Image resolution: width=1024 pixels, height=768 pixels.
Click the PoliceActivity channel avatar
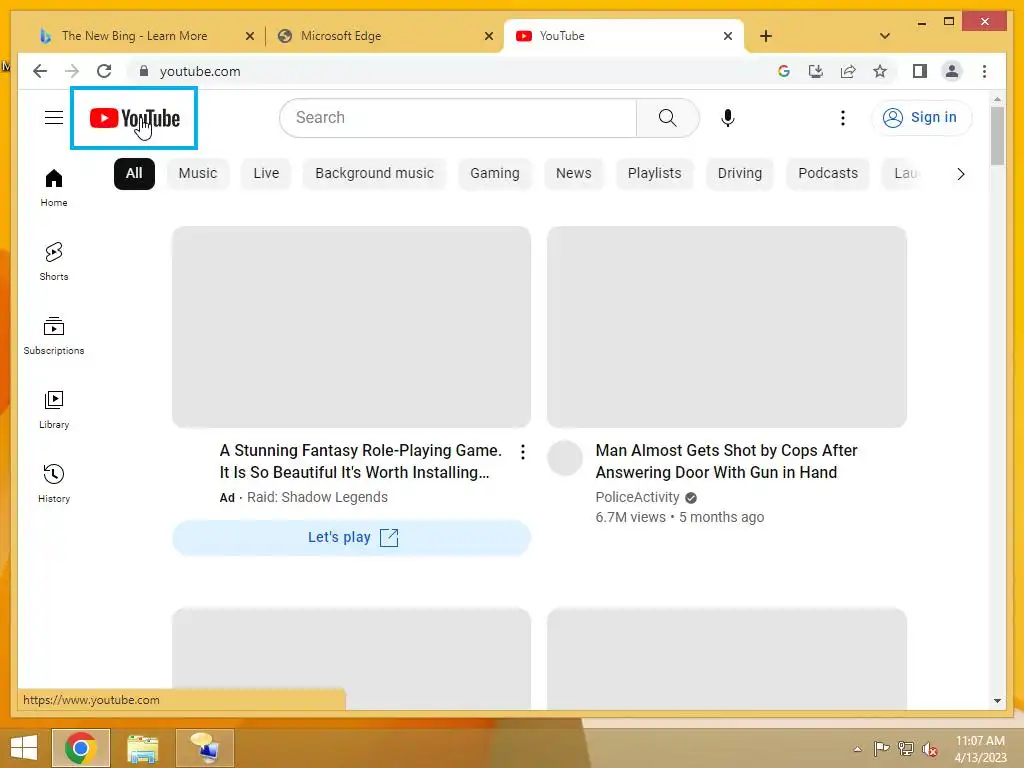(564, 457)
